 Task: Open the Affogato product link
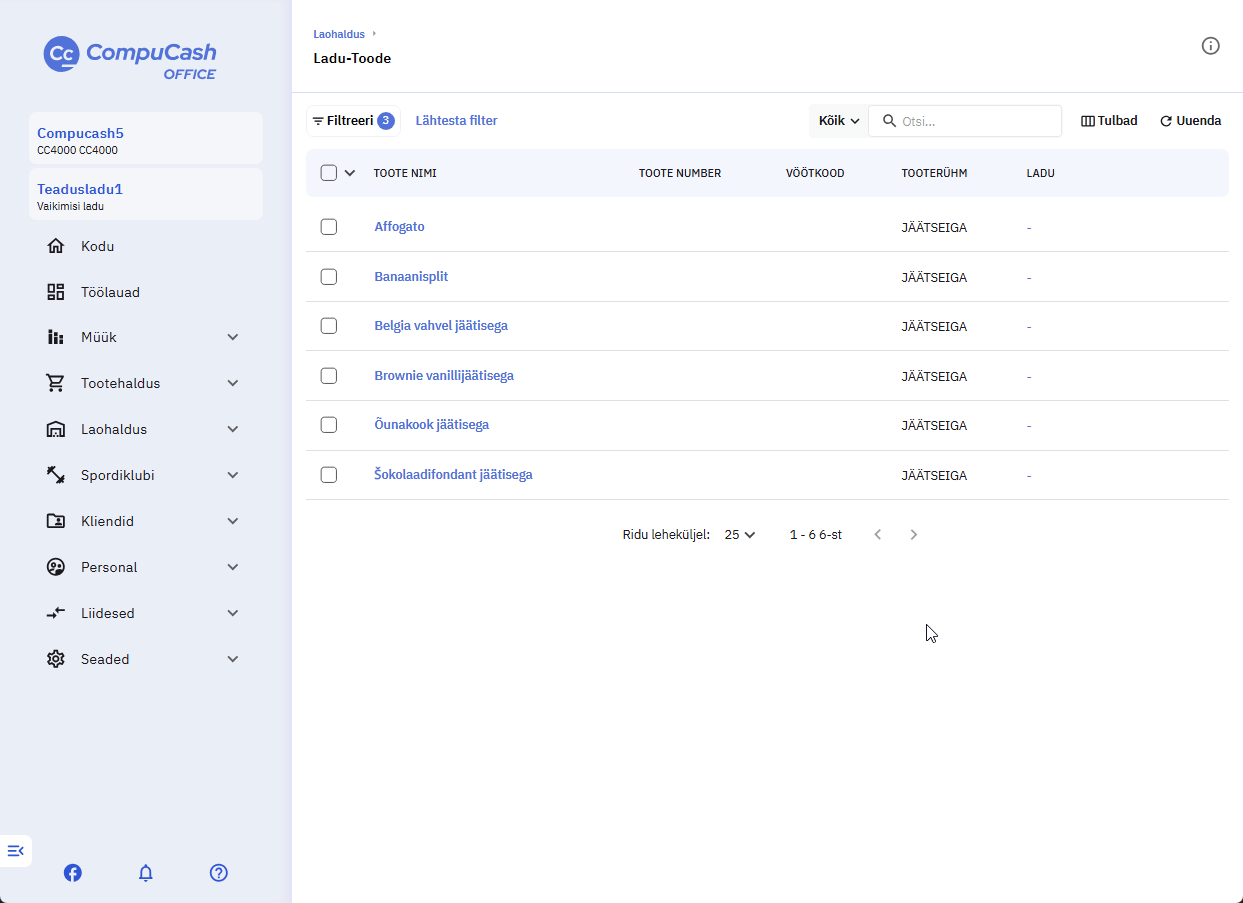coord(399,227)
